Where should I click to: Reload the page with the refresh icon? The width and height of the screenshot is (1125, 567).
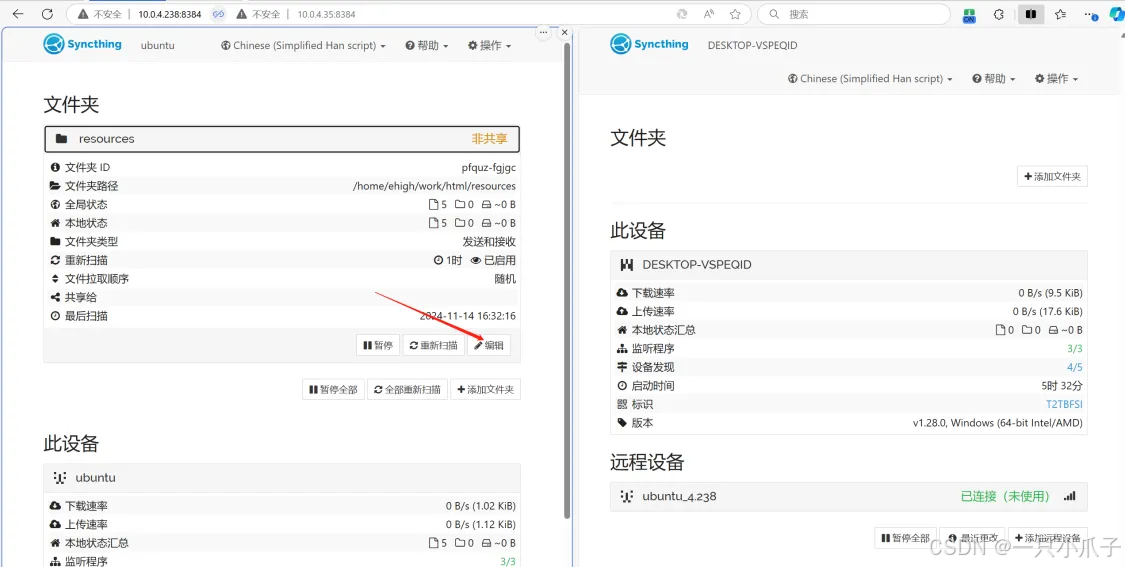pyautogui.click(x=47, y=14)
